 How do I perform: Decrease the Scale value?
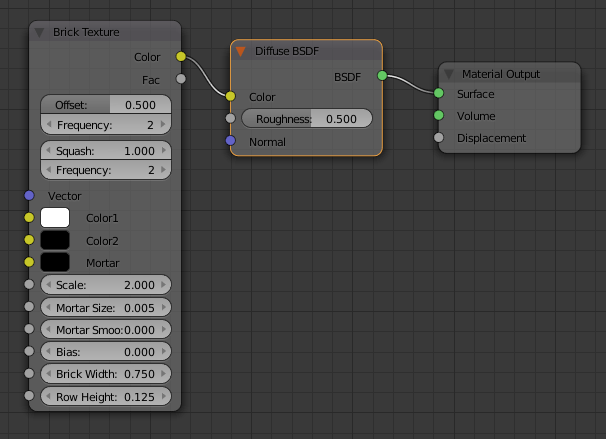click(49, 284)
